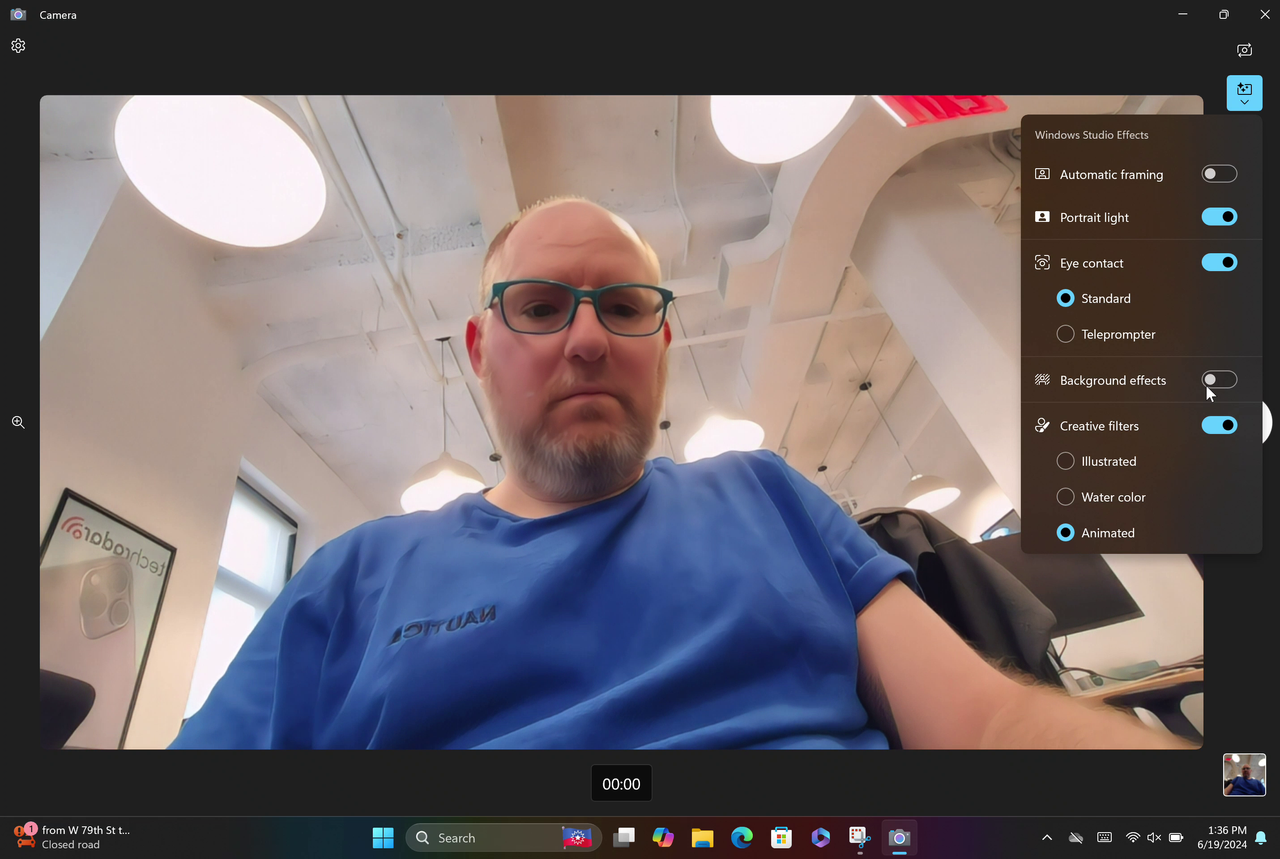Open the notification bell icon
This screenshot has height=859, width=1280.
[x=1262, y=837]
